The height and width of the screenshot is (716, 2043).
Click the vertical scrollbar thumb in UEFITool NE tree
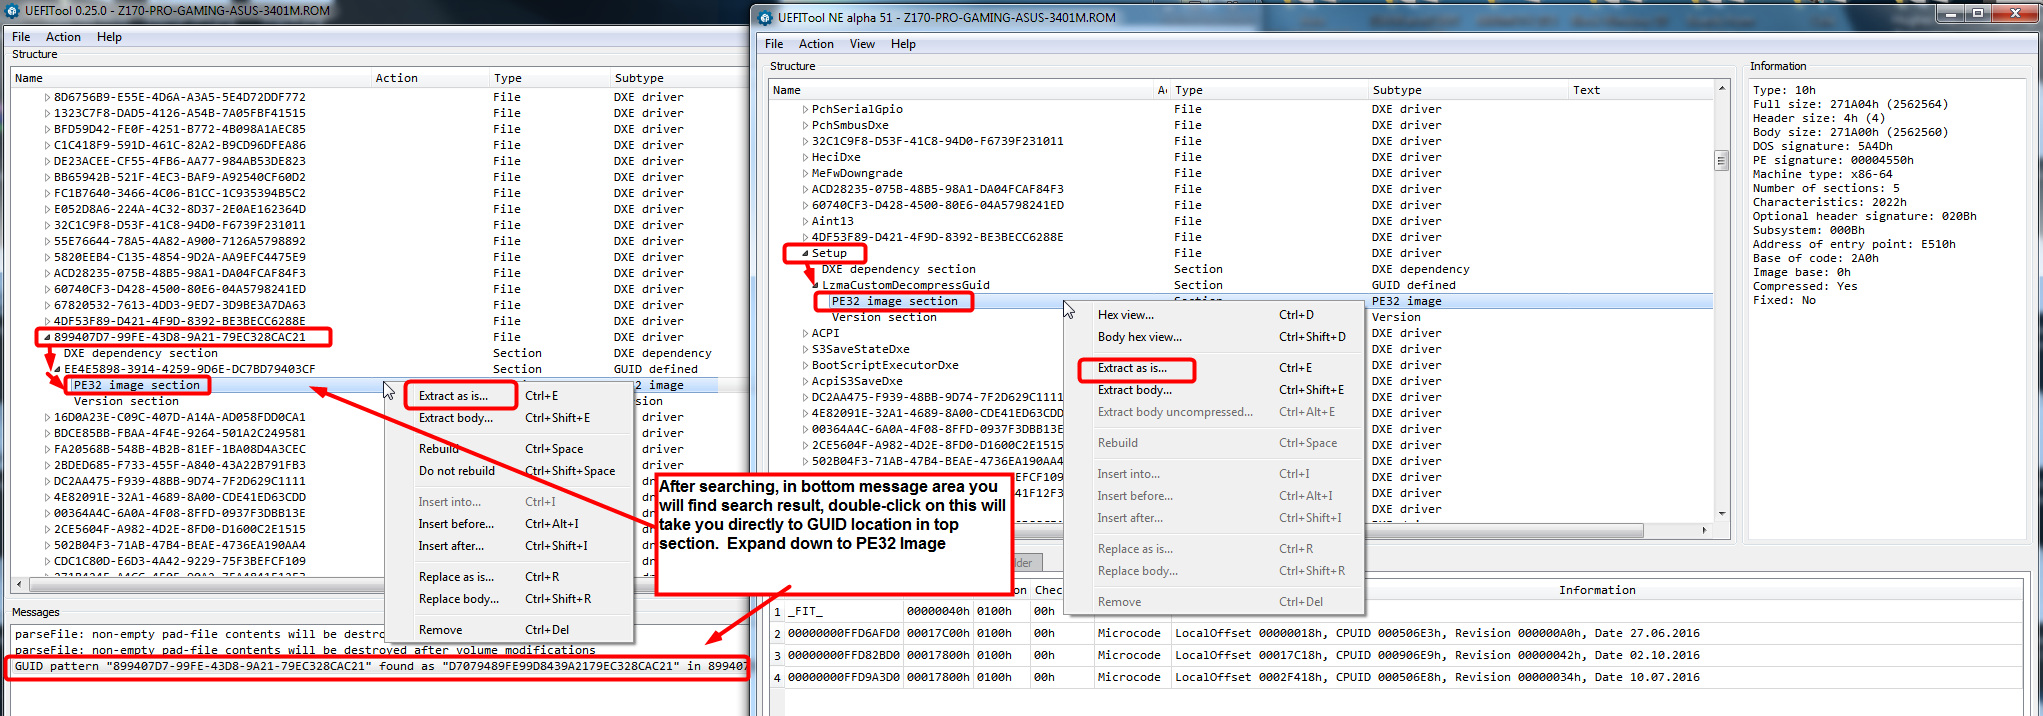tap(1721, 161)
